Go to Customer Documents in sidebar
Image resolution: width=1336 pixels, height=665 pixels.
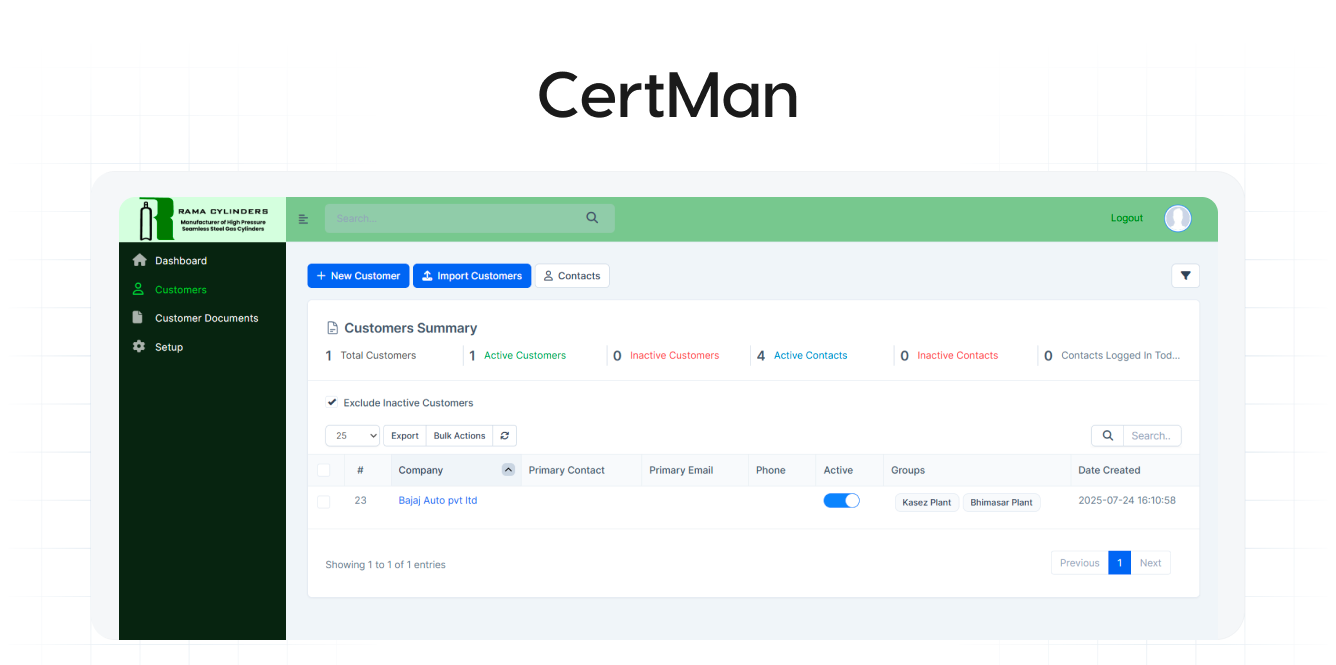(x=206, y=318)
